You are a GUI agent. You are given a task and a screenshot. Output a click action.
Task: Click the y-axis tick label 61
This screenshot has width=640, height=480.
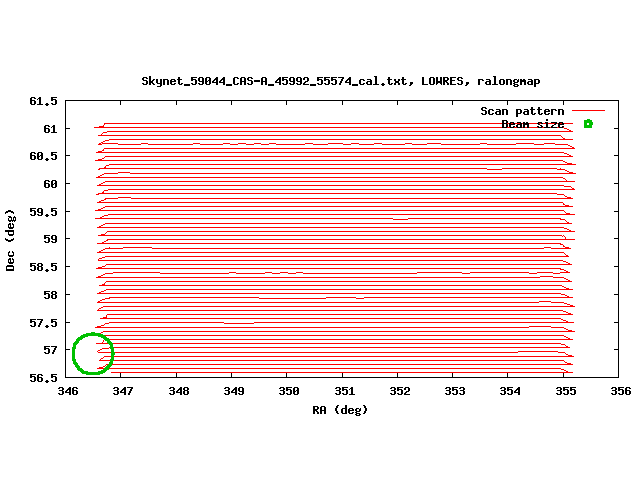click(50, 129)
